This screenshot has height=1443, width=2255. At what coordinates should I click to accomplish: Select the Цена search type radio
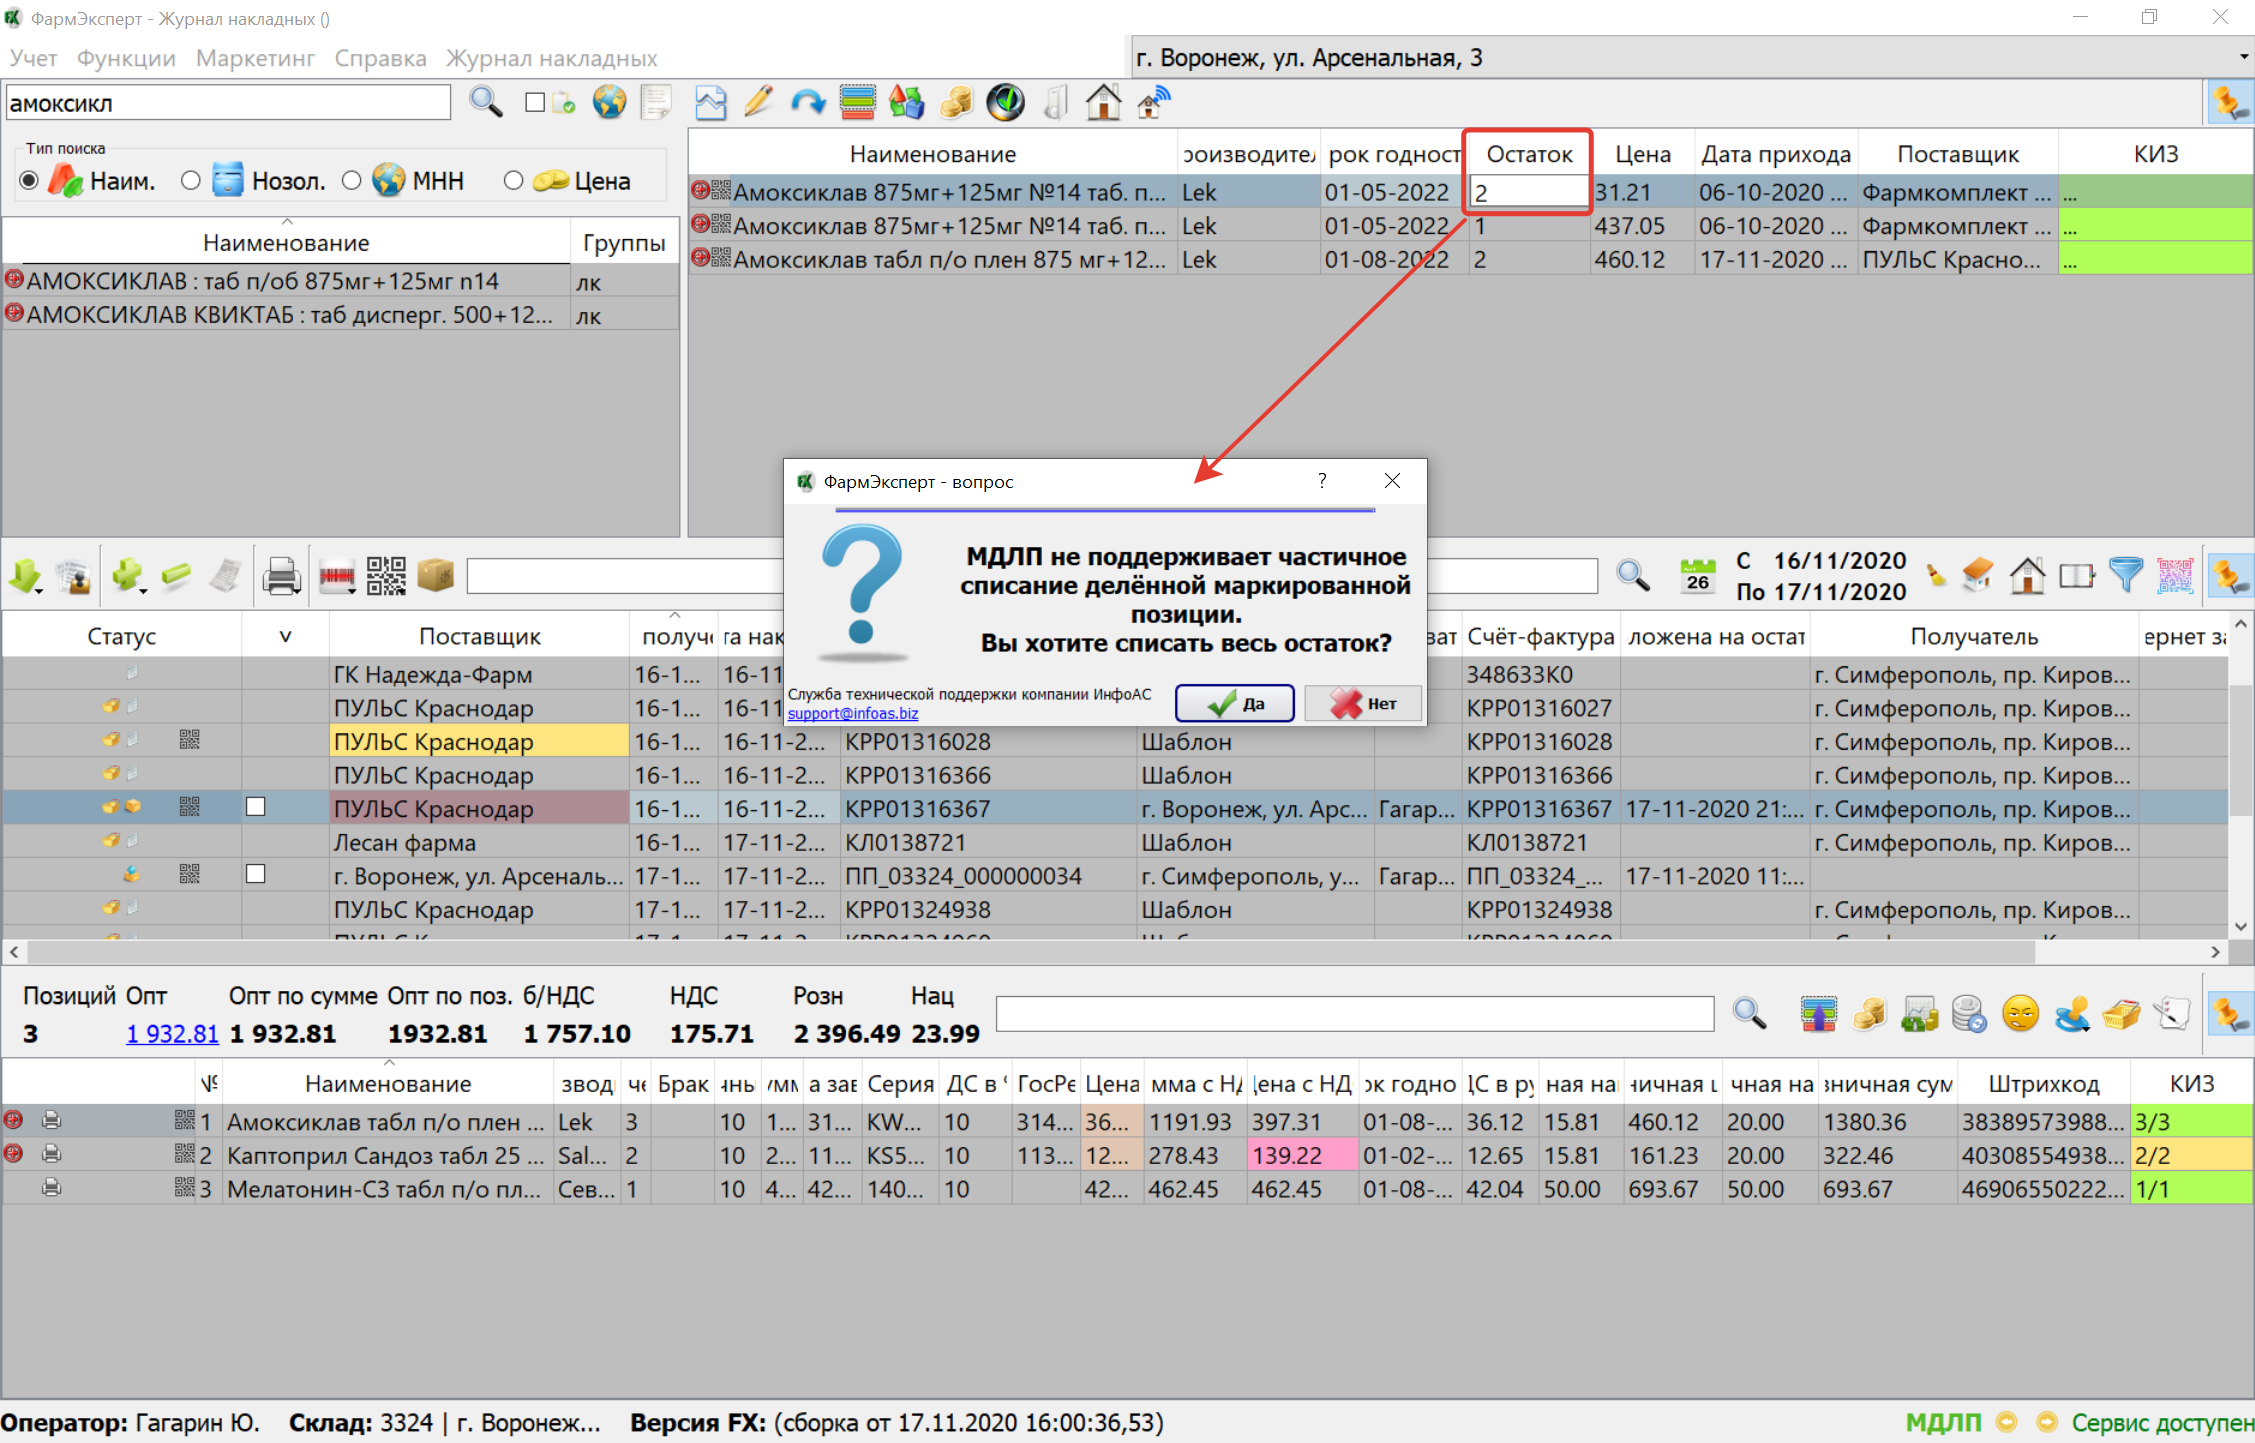click(x=513, y=181)
